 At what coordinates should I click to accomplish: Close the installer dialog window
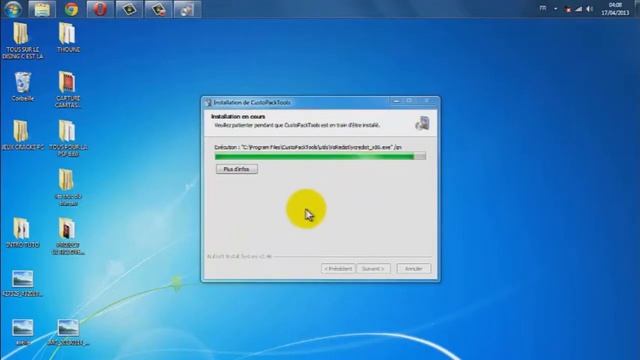click(427, 101)
